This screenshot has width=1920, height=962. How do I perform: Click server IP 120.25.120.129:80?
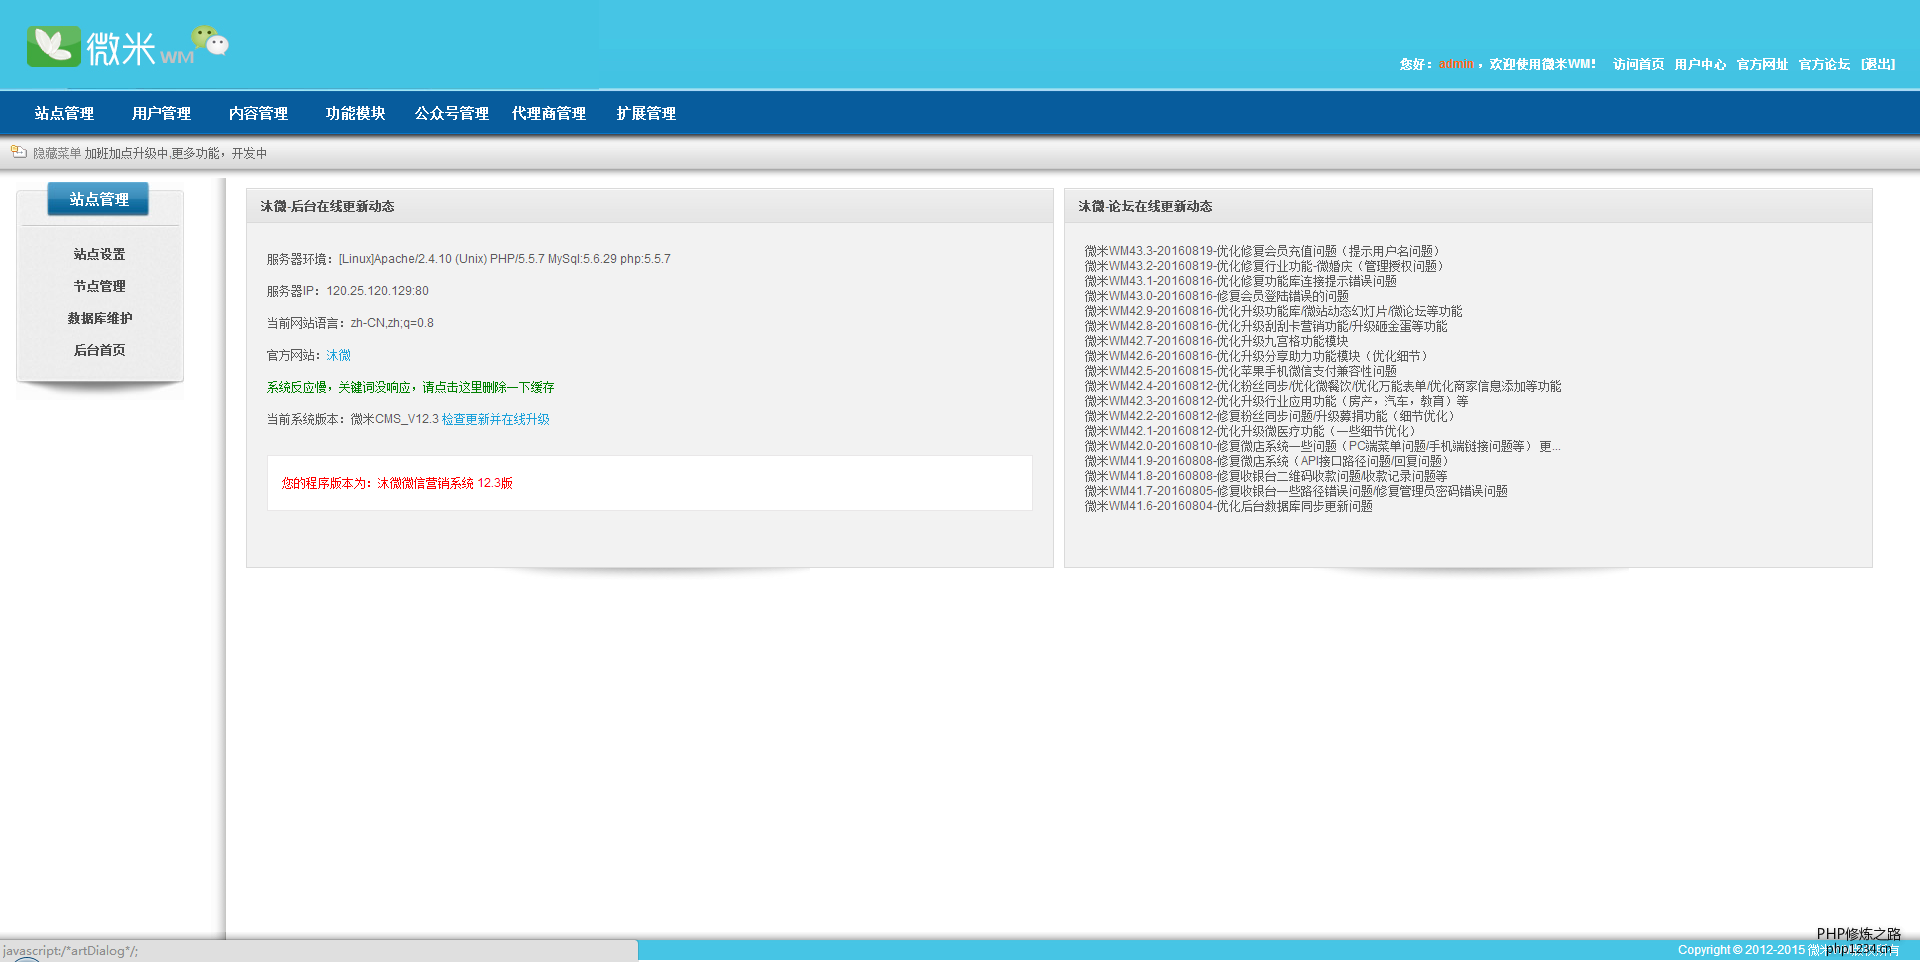(377, 291)
